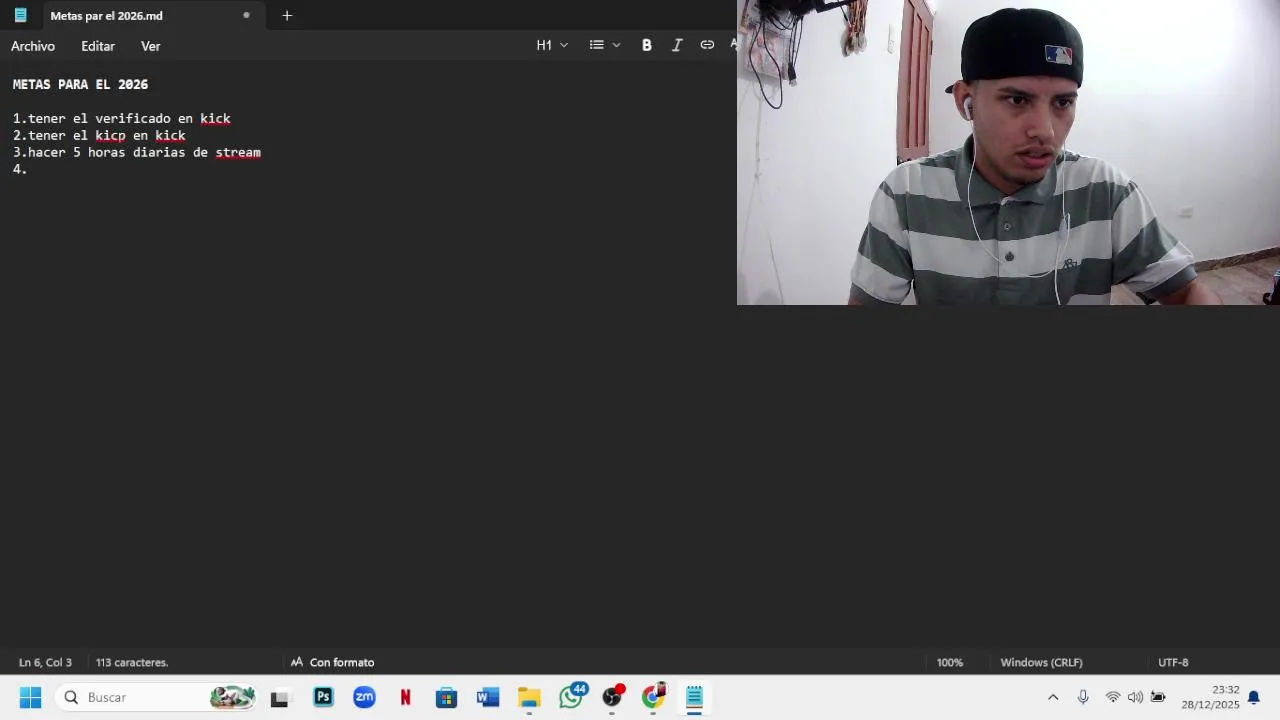Click the microphone tray icon

(x=1083, y=697)
